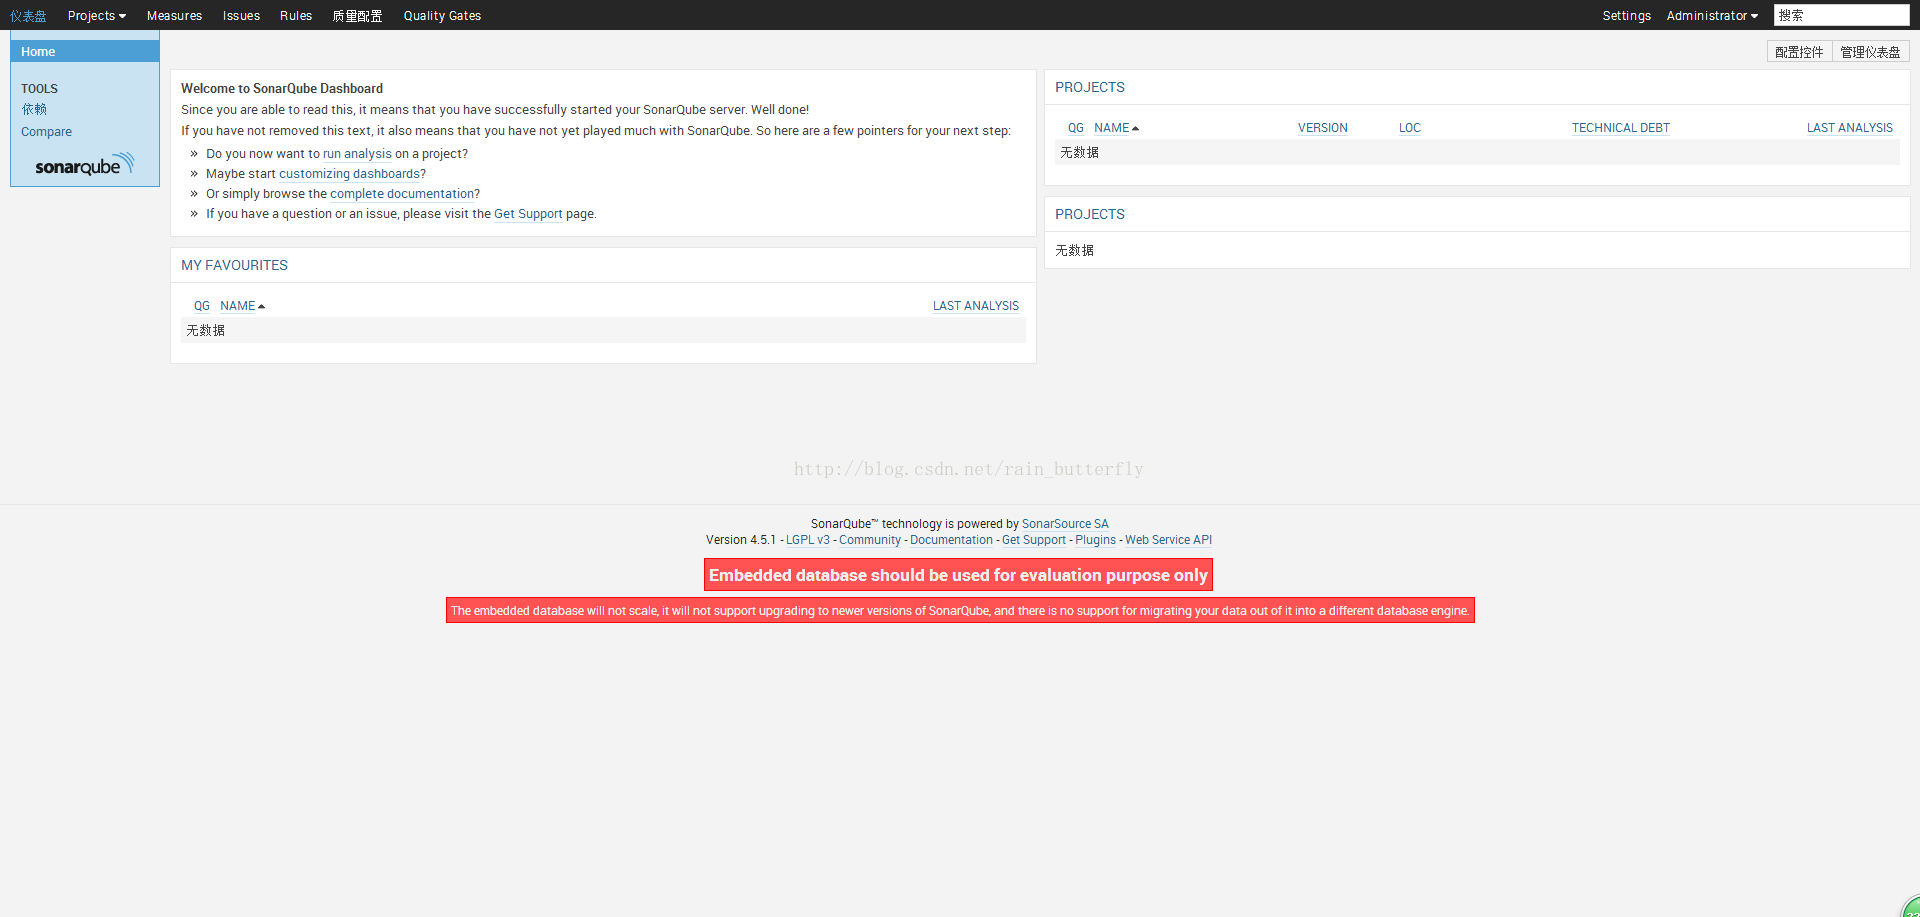Open the SonarSource SA footer link
Viewport: 1920px width, 917px height.
click(1065, 524)
